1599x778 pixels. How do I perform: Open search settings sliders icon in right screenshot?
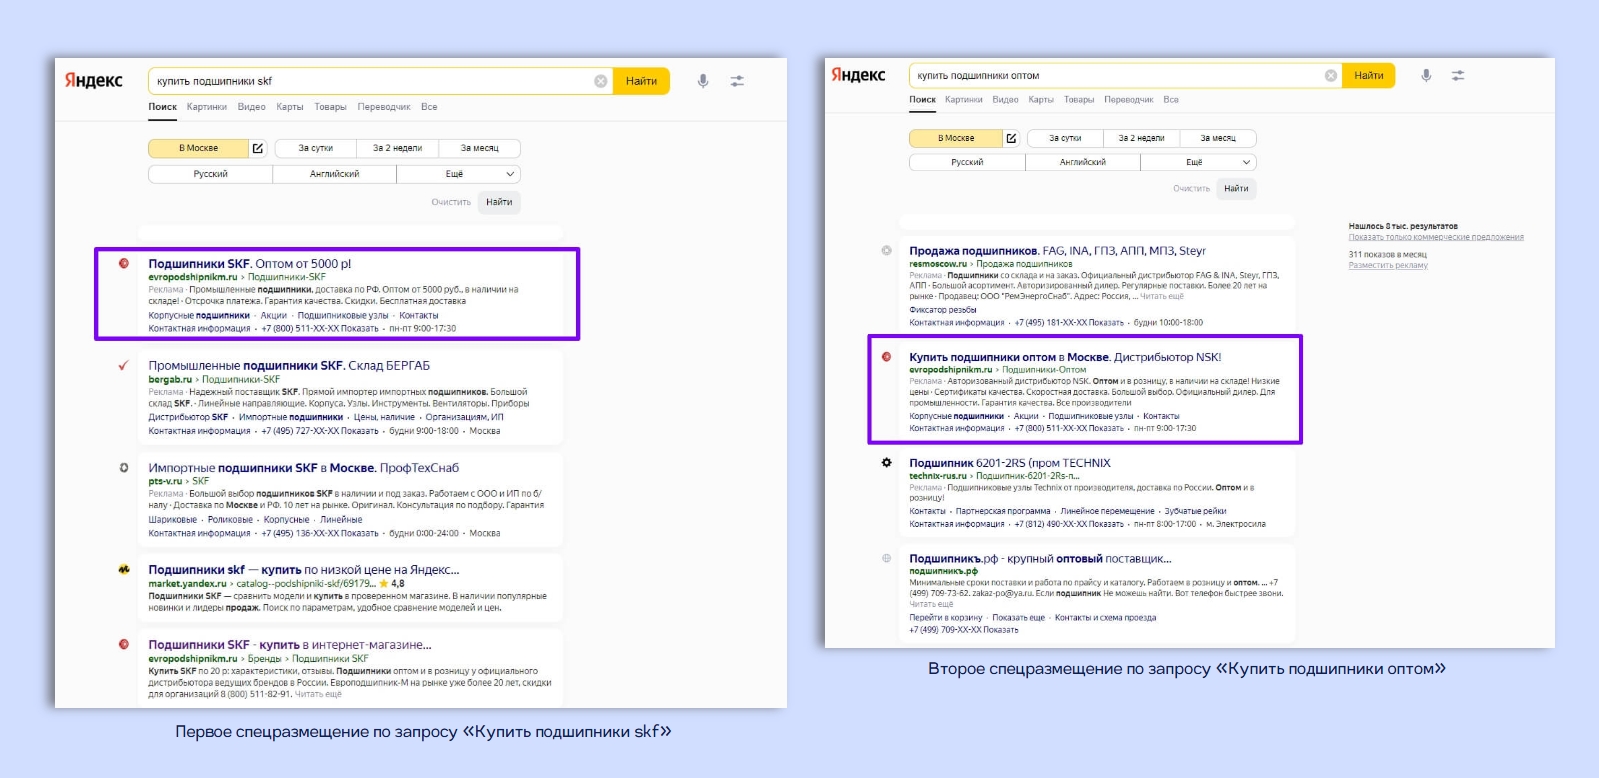[1458, 75]
